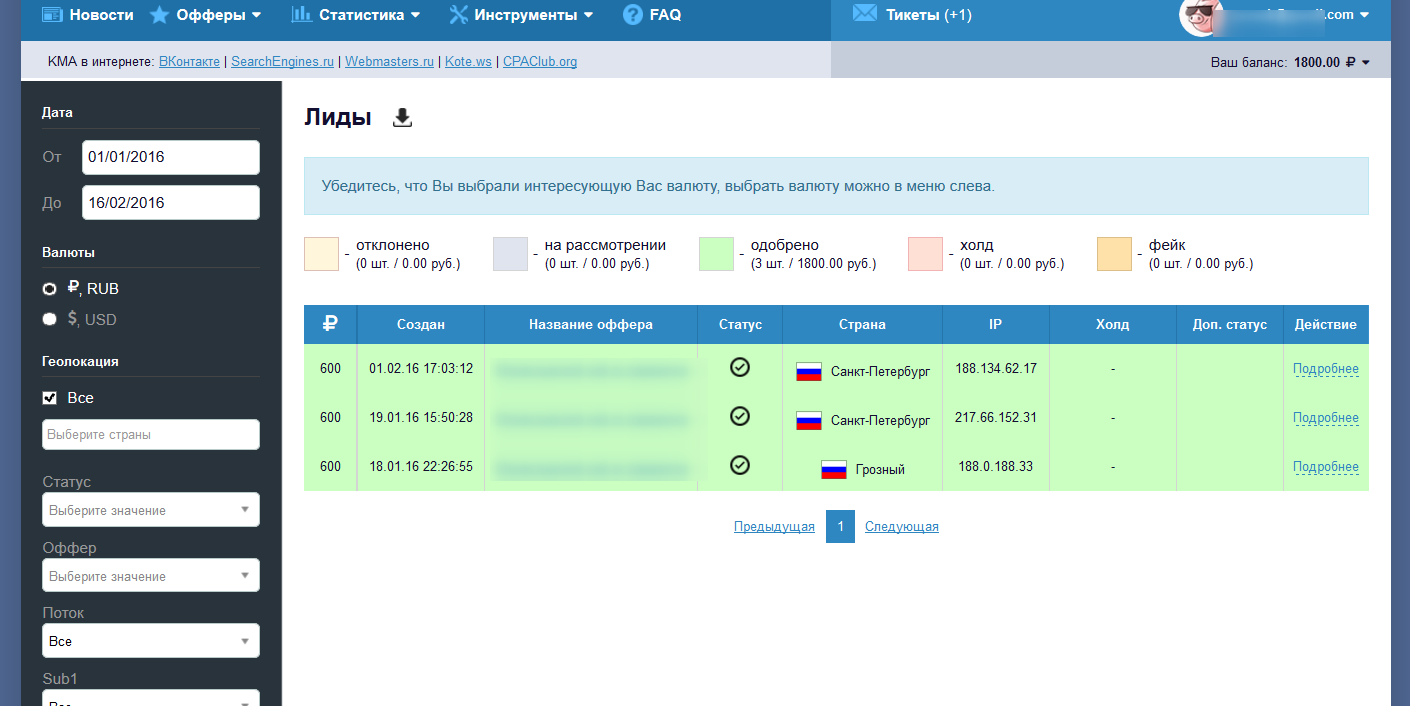Viewport: 1410px width, 706px height.
Task: Click the Статистика bar chart icon
Action: click(x=301, y=14)
